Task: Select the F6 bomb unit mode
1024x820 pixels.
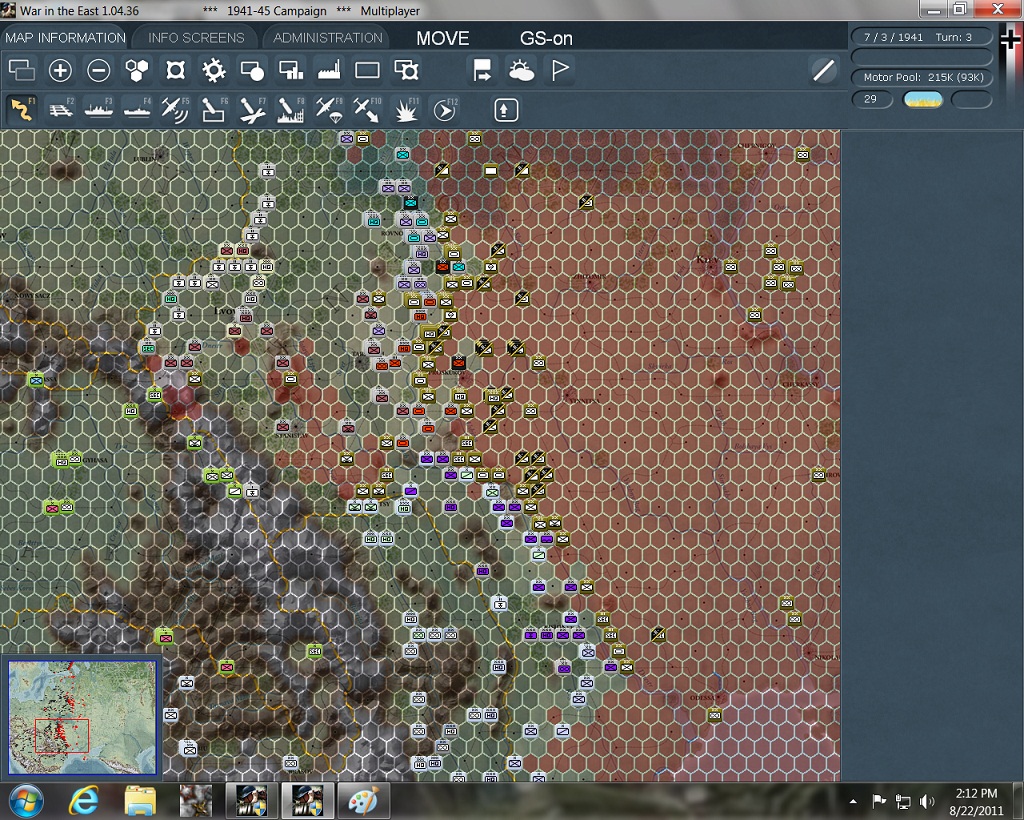Action: (x=214, y=110)
